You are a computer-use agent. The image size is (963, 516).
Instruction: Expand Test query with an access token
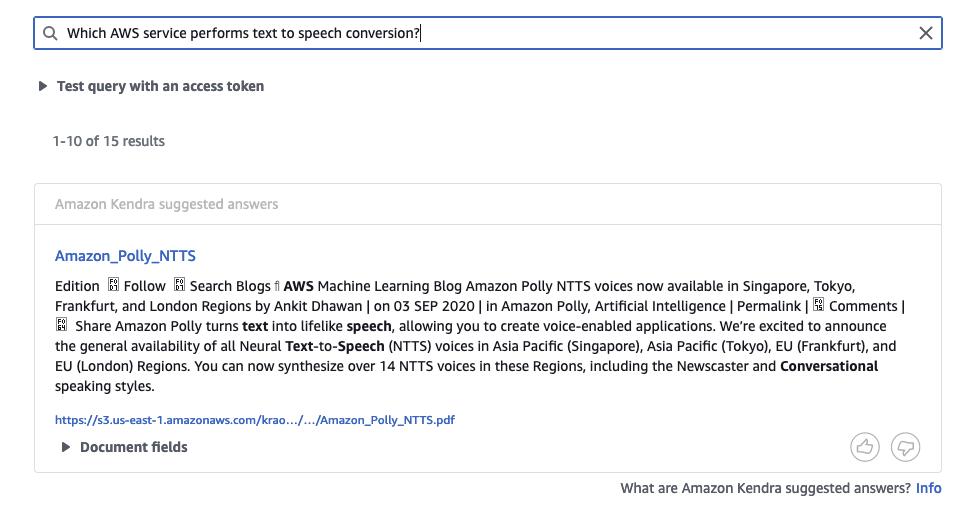coord(43,86)
